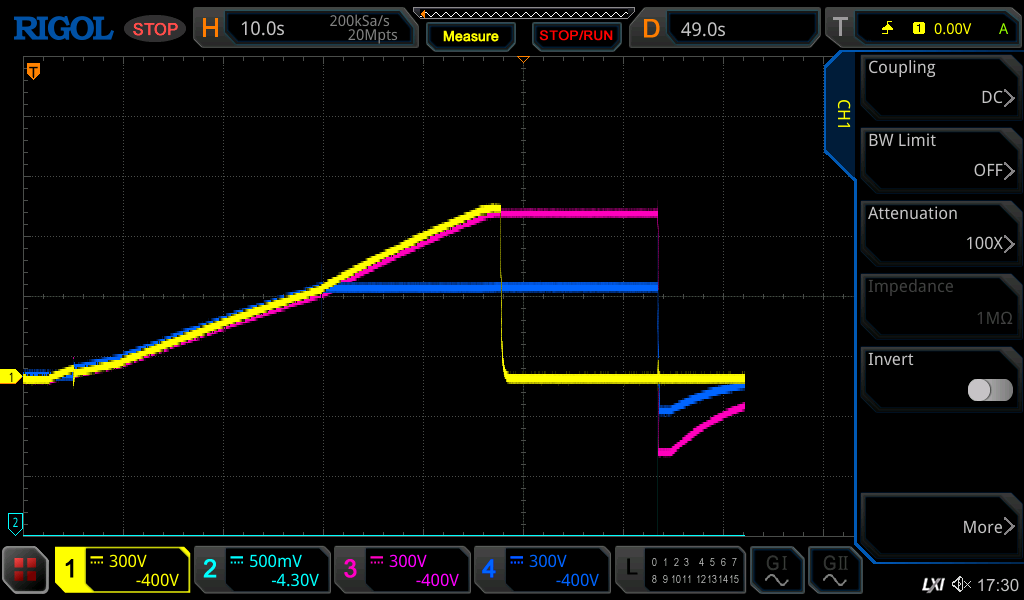
Task: Open the logic analyzer L channel panel
Action: pyautogui.click(x=679, y=570)
